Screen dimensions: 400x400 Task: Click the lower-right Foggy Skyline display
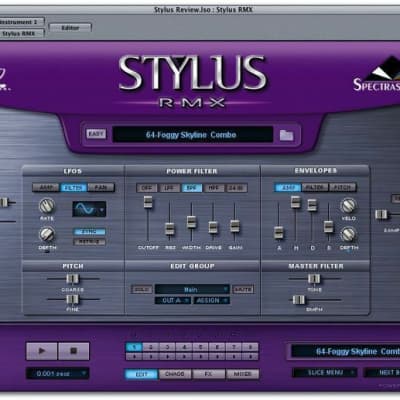click(345, 351)
